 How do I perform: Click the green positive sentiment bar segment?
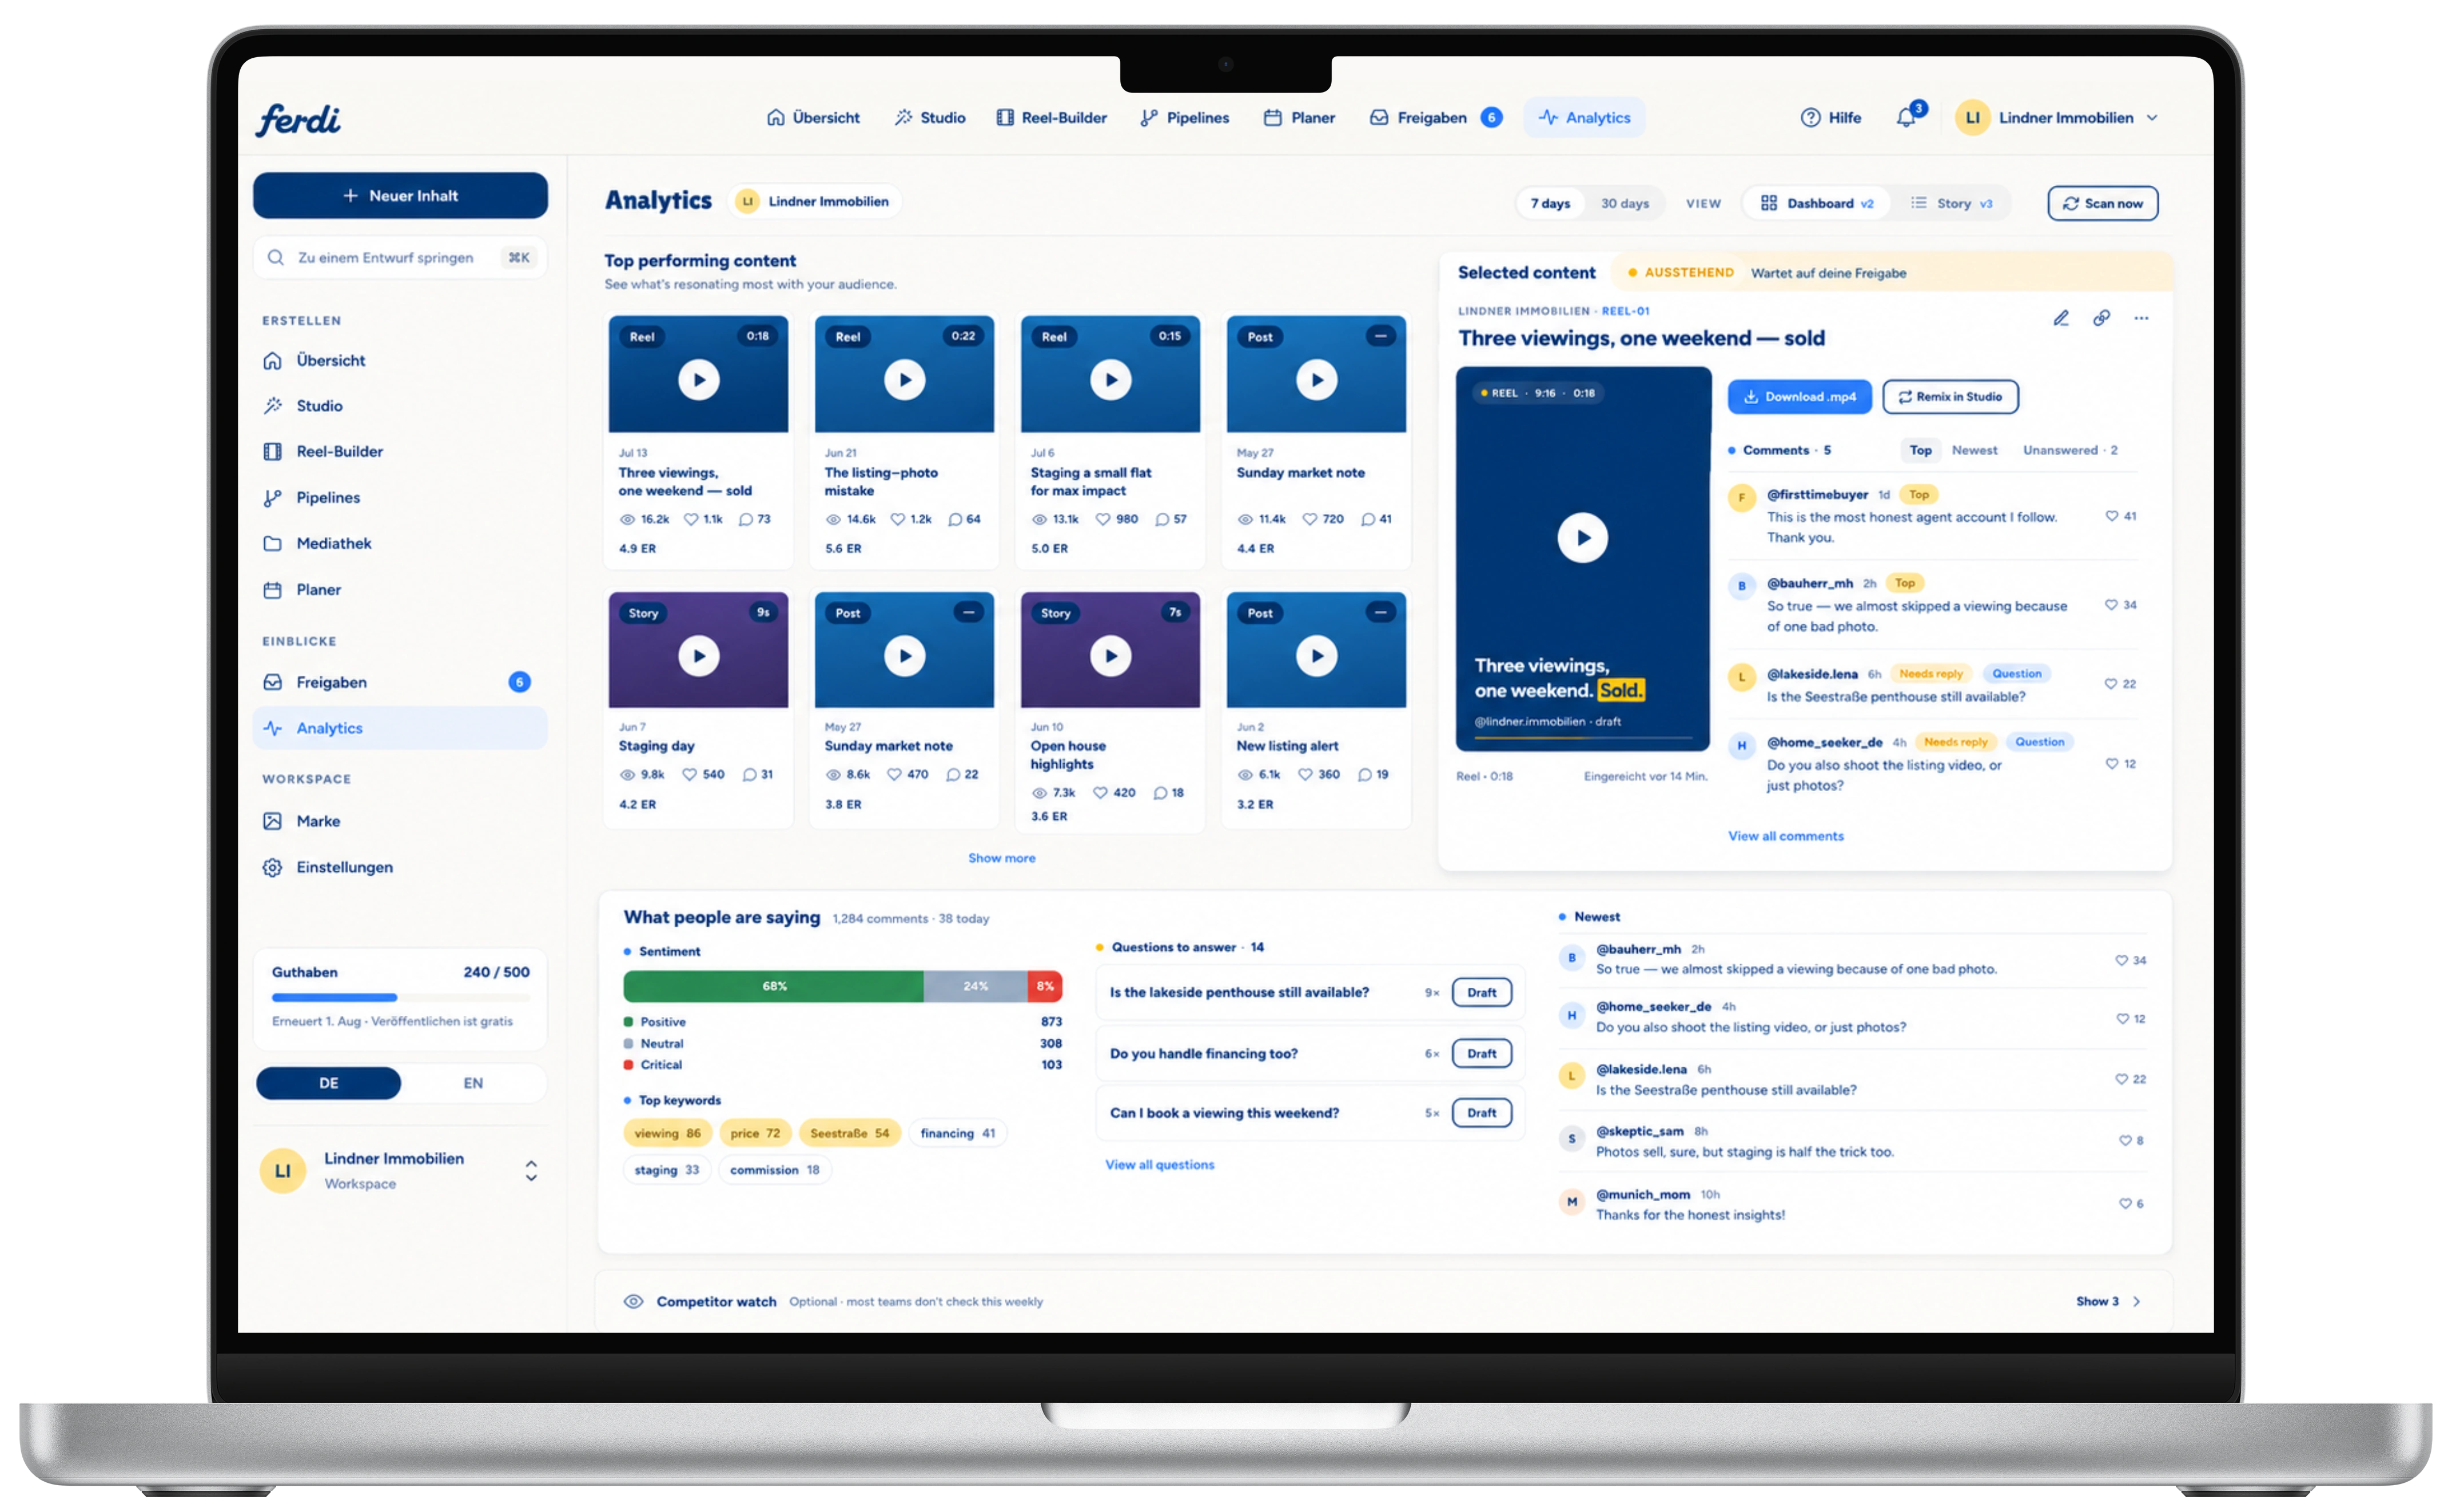[x=773, y=987]
